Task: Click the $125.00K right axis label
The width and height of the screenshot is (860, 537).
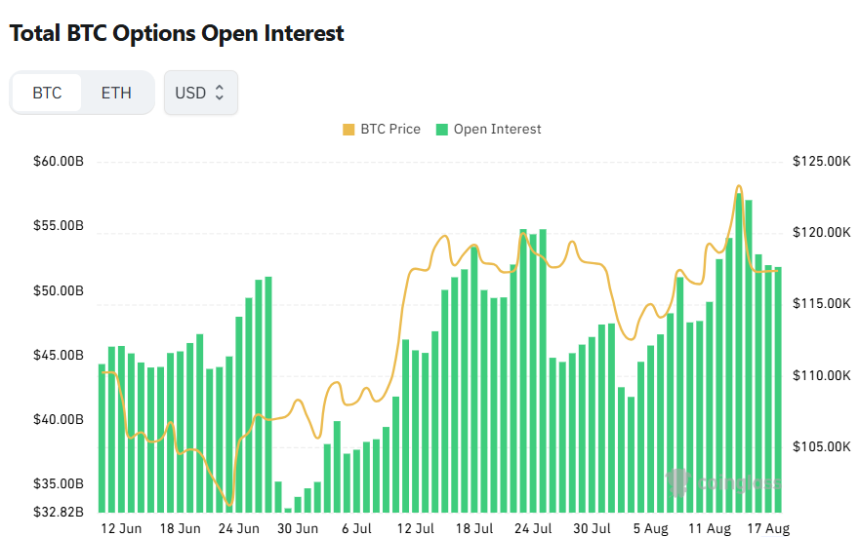Action: tap(821, 161)
